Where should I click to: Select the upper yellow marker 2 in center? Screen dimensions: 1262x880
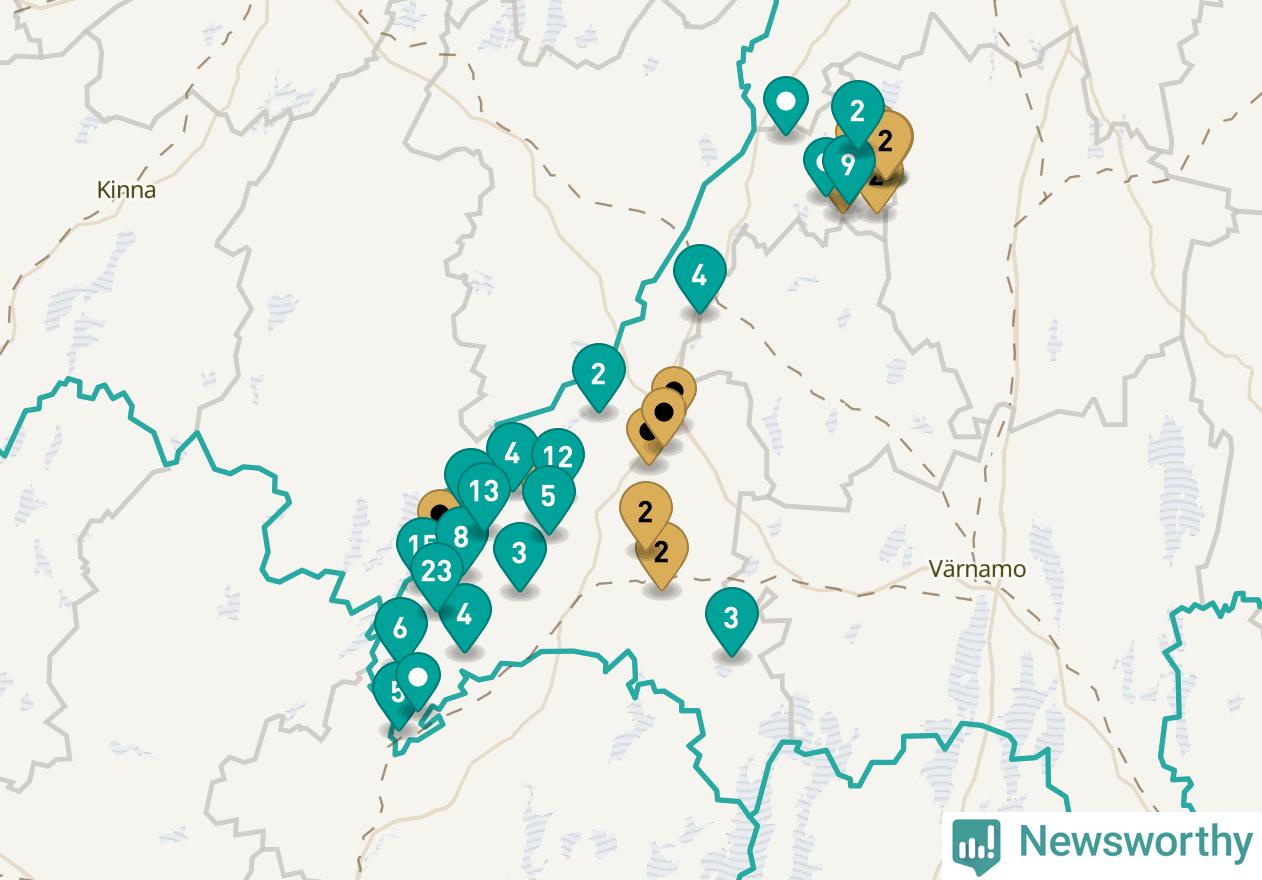coord(645,511)
